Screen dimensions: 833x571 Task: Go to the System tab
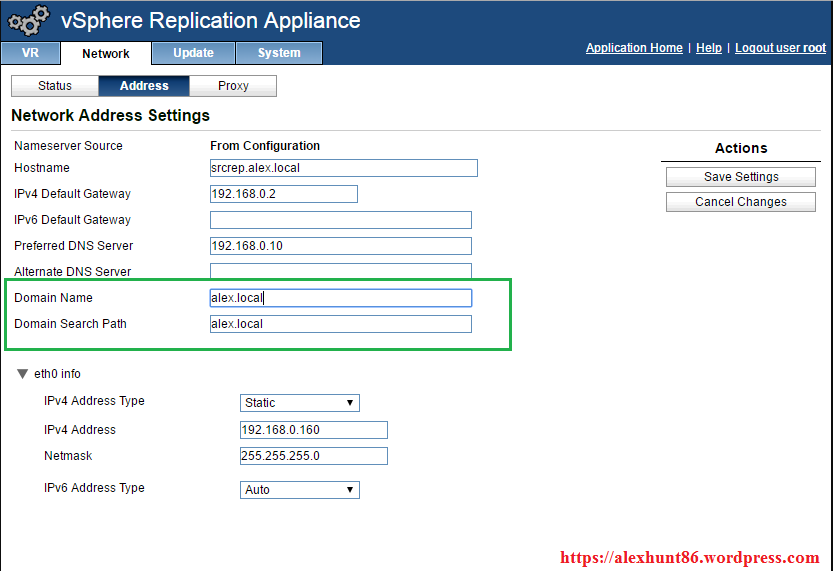click(279, 53)
